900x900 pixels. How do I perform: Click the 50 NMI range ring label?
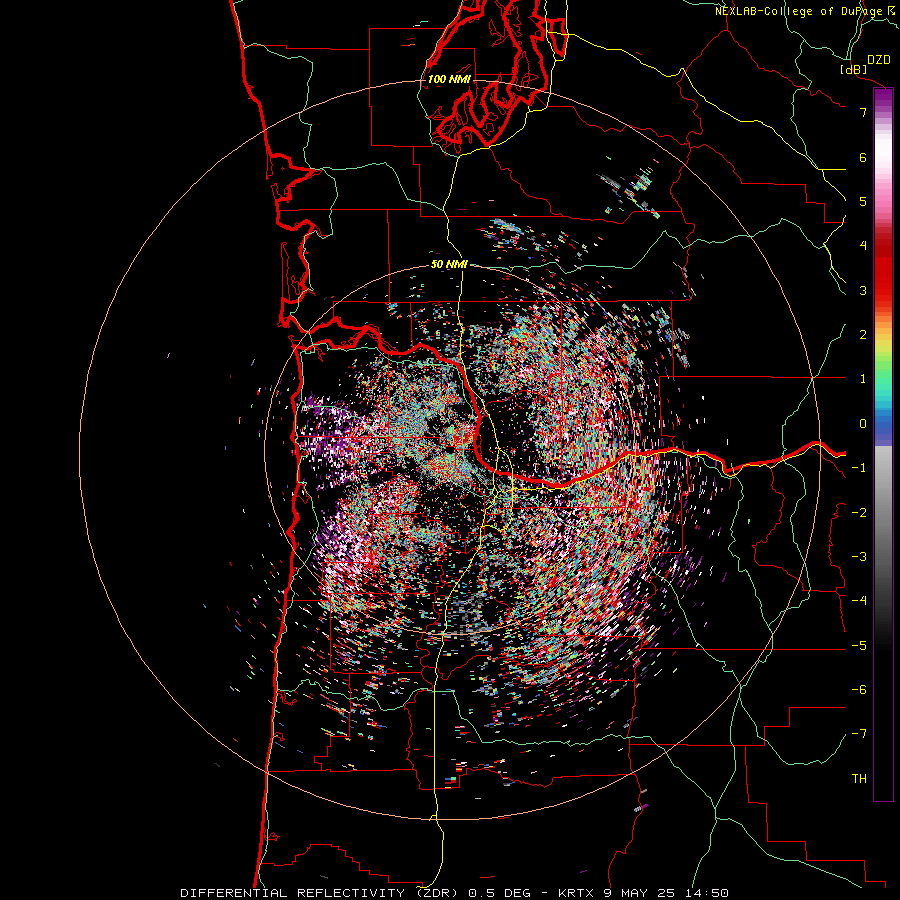point(449,264)
